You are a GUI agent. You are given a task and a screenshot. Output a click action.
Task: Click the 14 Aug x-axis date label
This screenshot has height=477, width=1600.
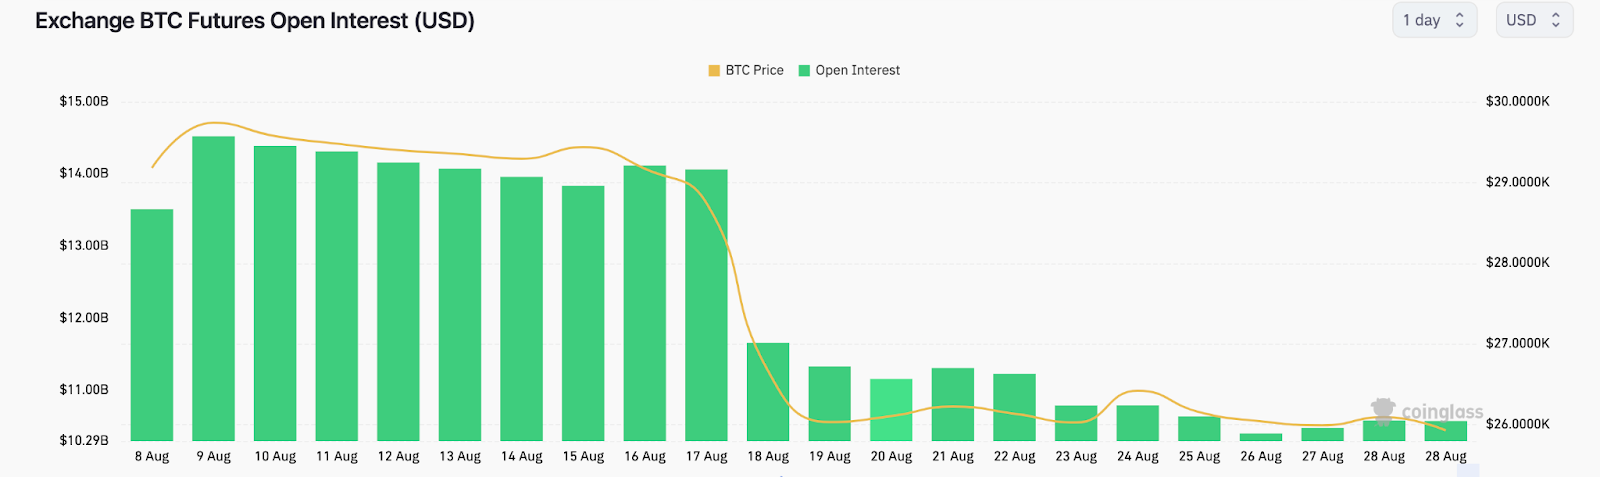522,456
